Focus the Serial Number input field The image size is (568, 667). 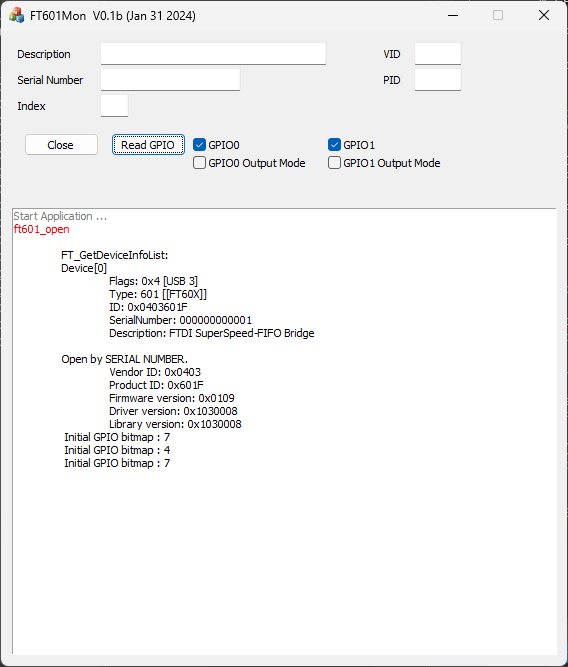[170, 80]
